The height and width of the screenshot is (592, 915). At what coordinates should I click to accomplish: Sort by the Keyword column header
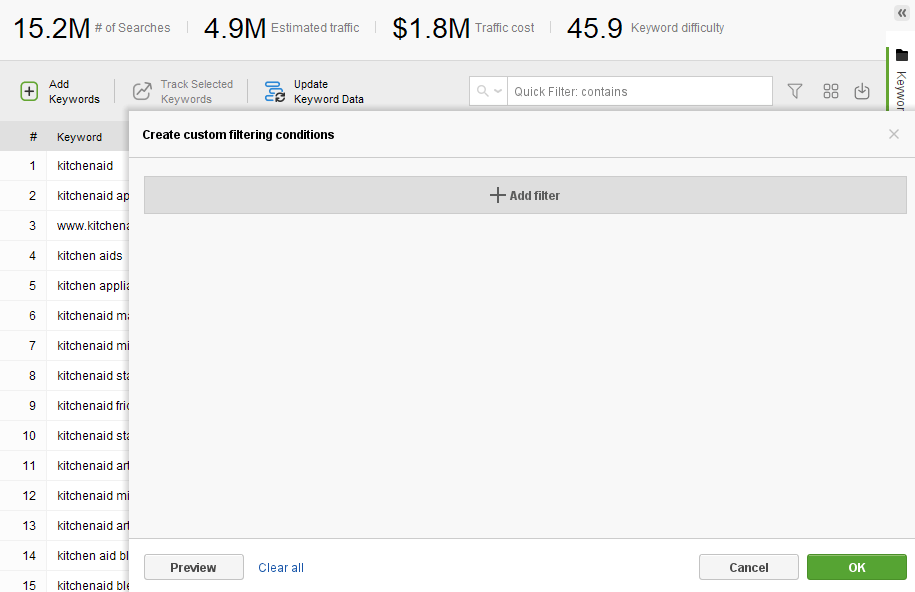[x=79, y=137]
